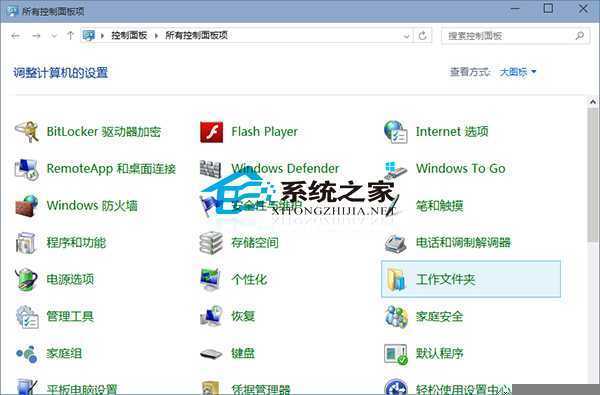600x395 pixels.
Task: Click the 控制面板 breadcrumb
Action: pyautogui.click(x=129, y=35)
